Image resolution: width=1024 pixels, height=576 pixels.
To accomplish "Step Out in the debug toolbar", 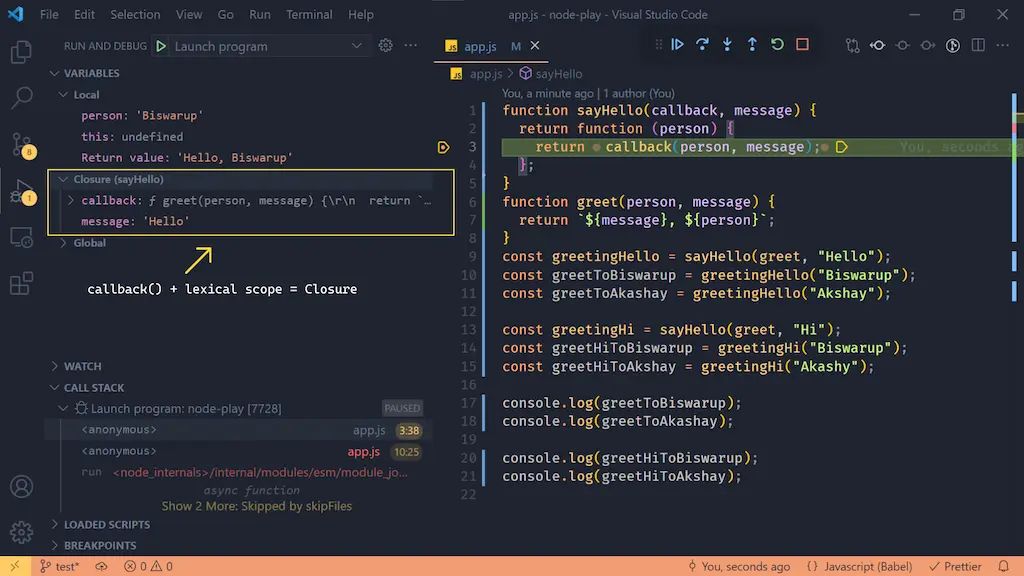I will [x=752, y=44].
